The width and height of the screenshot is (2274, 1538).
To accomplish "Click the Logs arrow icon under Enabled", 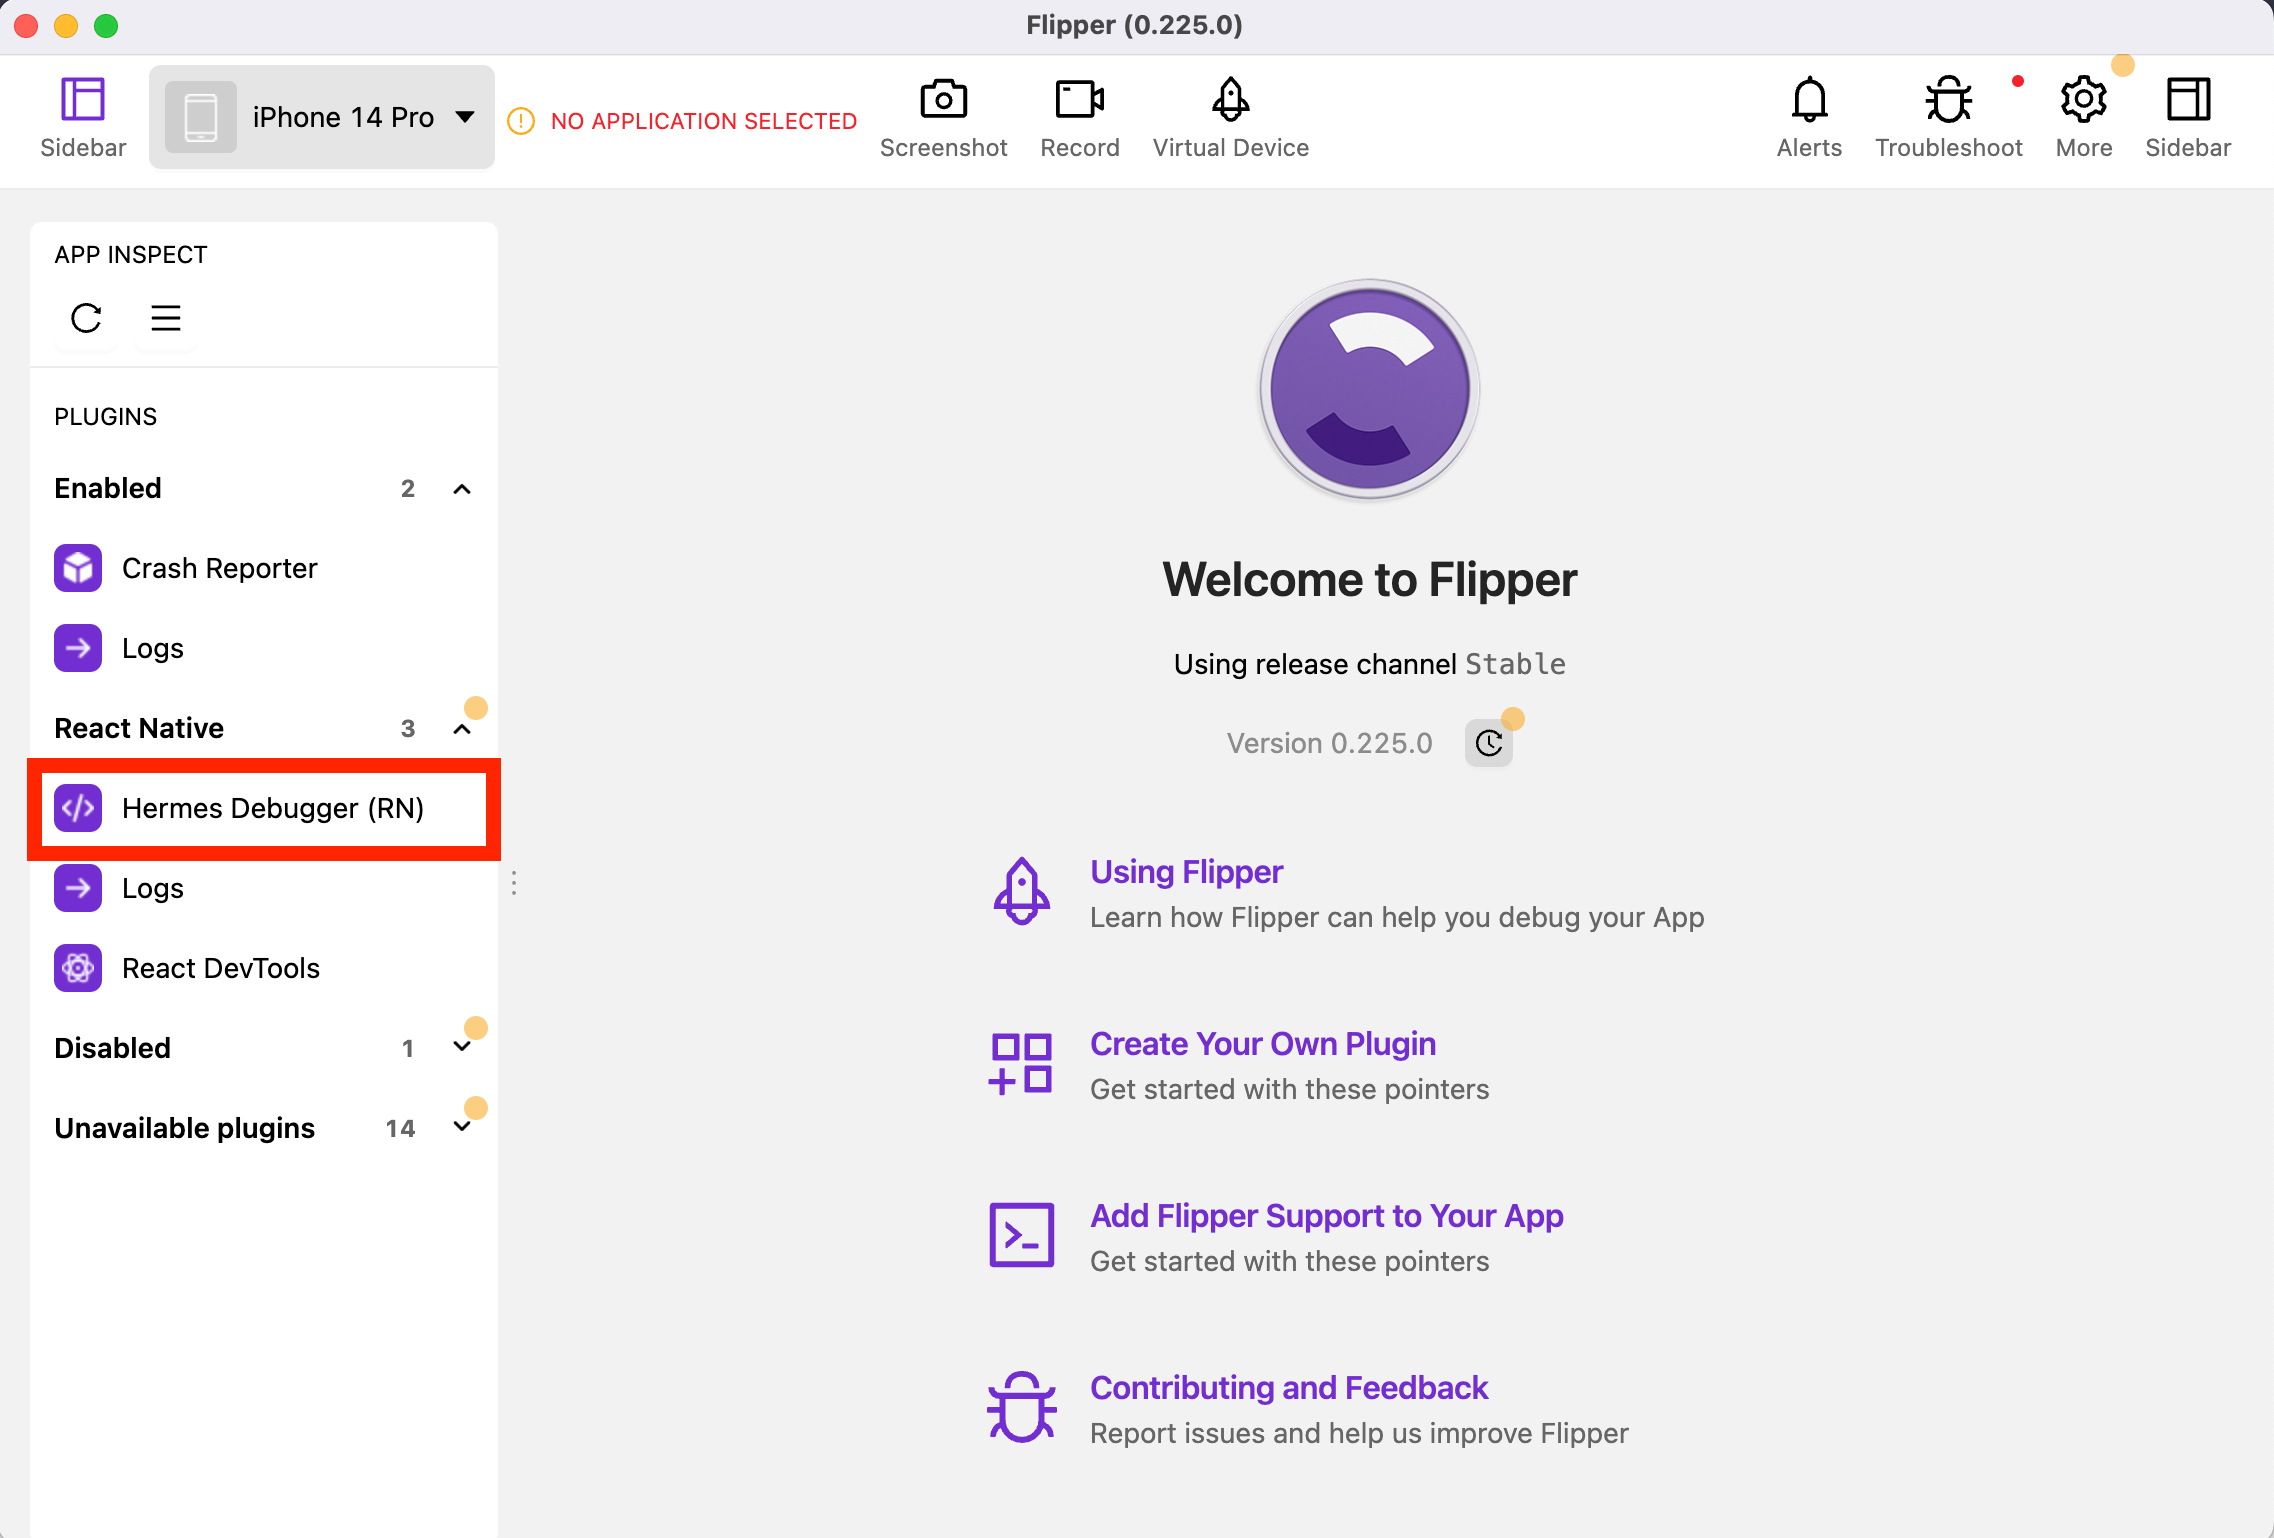I will [x=78, y=648].
